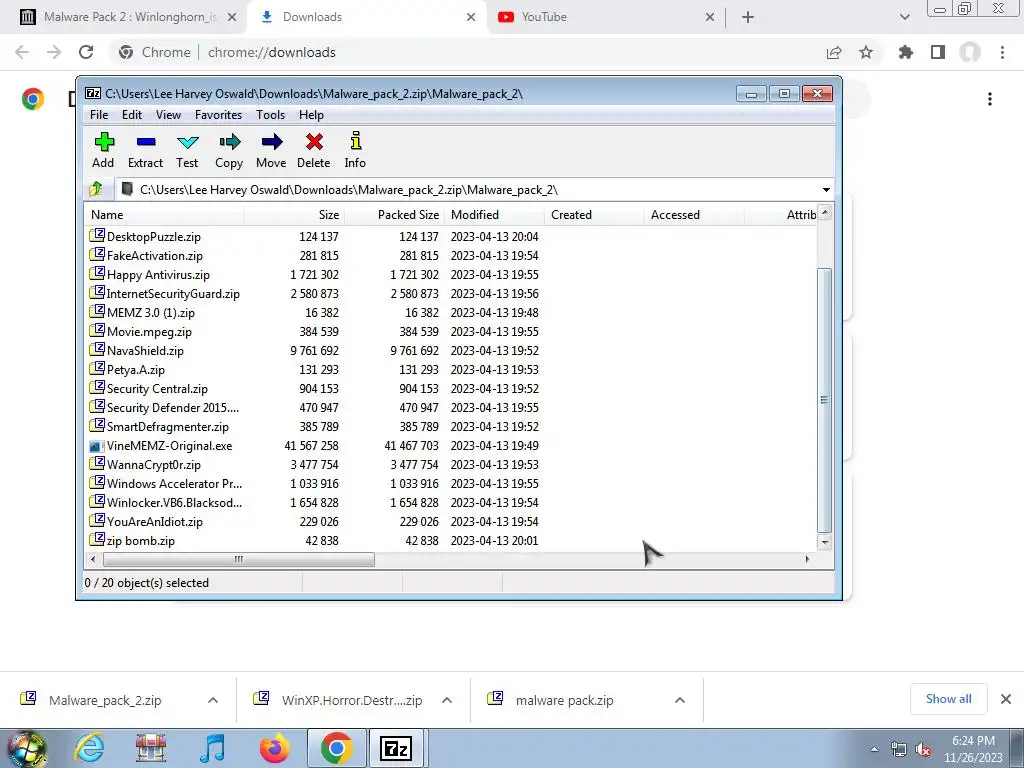
Task: Expand options for WinXP.Horror.Destr download
Action: coord(447,700)
